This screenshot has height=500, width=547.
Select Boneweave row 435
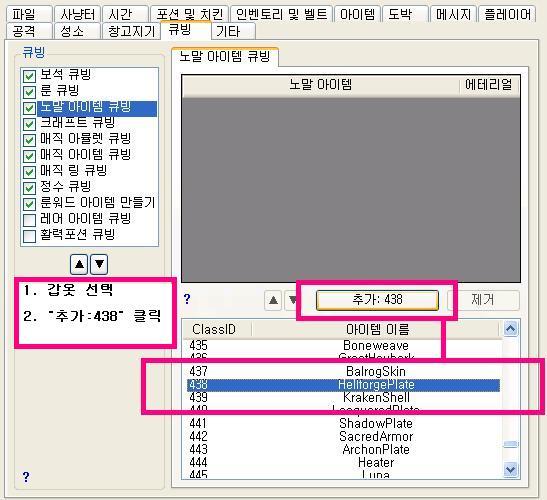[343, 345]
